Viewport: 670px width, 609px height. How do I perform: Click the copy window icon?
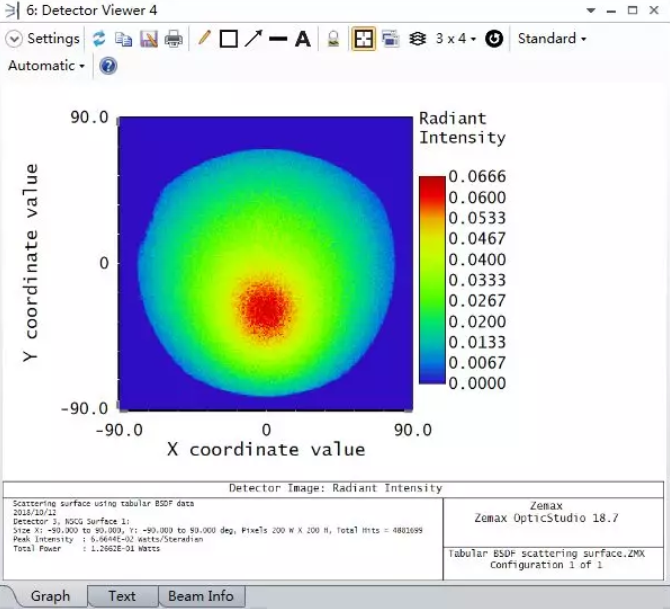[124, 39]
